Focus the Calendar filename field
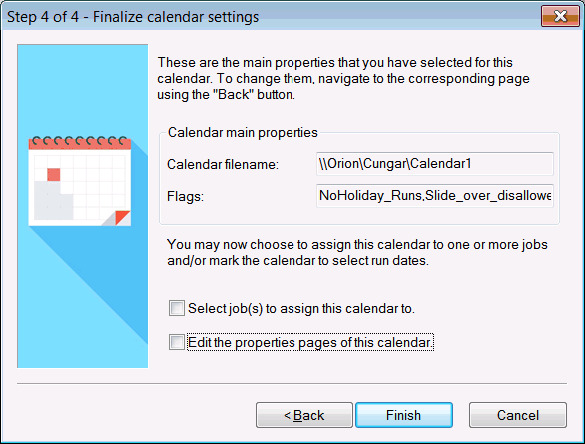Image resolution: width=585 pixels, height=444 pixels. coord(435,163)
